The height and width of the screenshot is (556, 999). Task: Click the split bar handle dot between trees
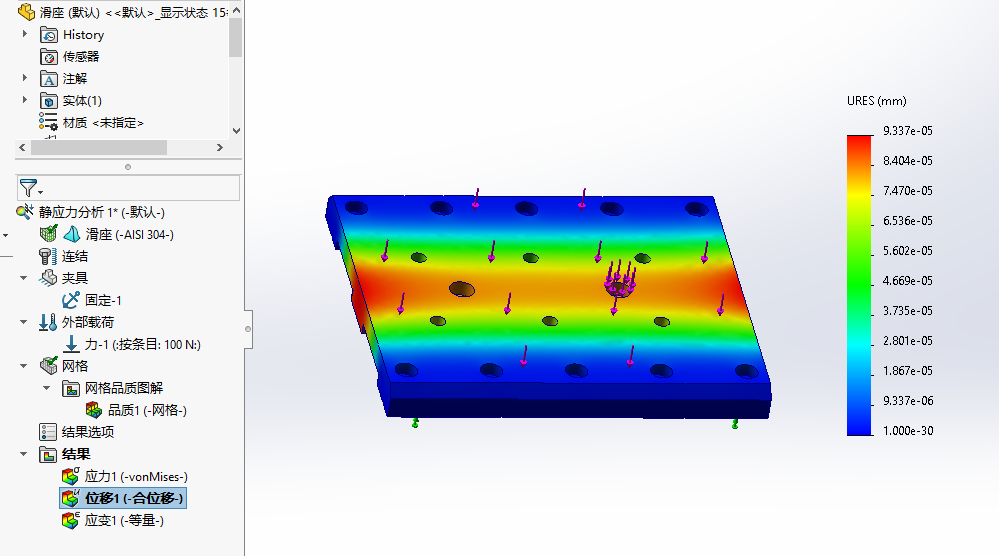(x=128, y=167)
